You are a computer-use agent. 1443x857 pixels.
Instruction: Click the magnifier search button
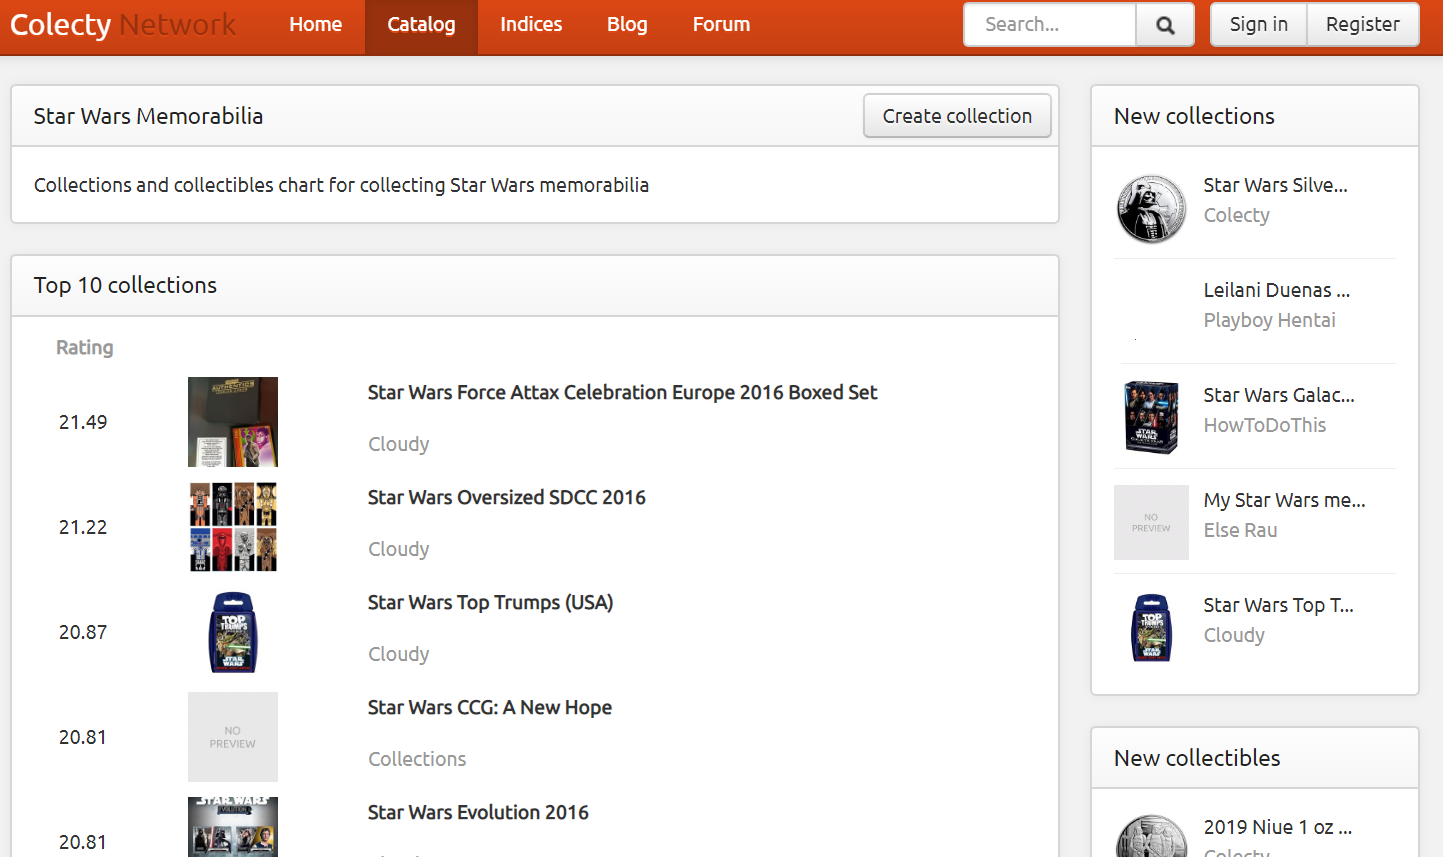(1165, 25)
